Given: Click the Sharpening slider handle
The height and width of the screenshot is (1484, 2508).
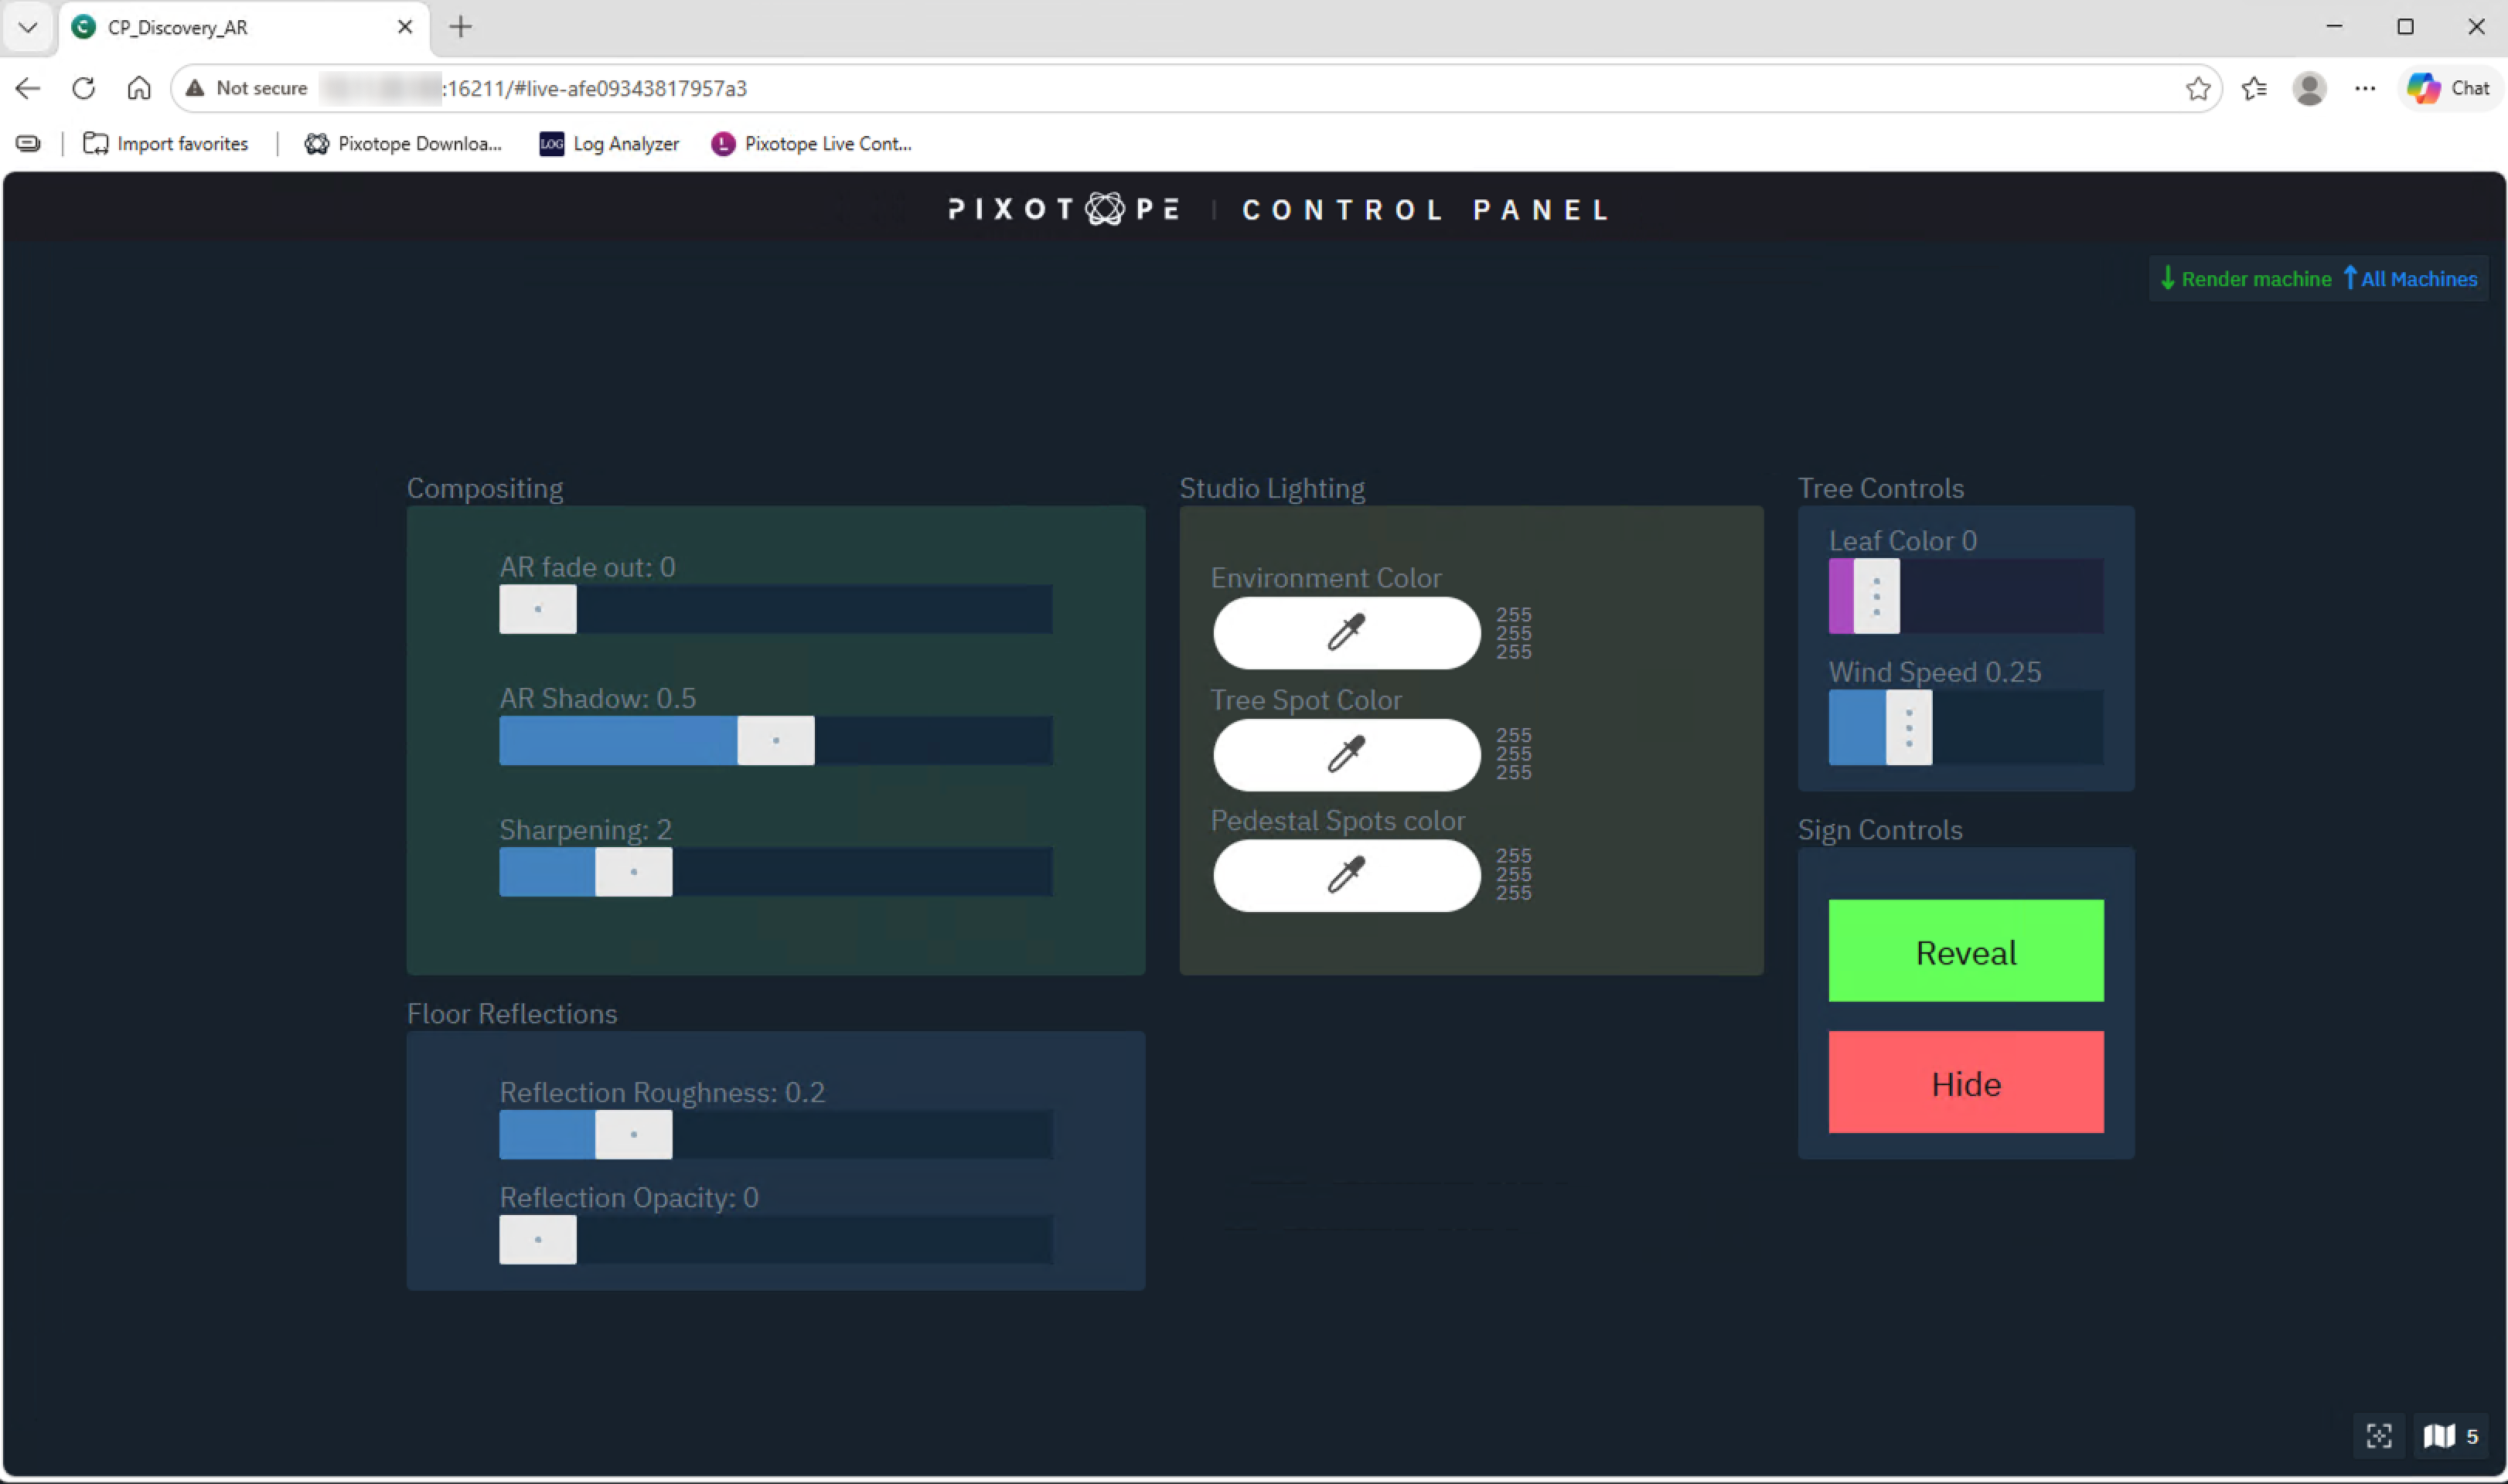Looking at the screenshot, I should tap(634, 872).
